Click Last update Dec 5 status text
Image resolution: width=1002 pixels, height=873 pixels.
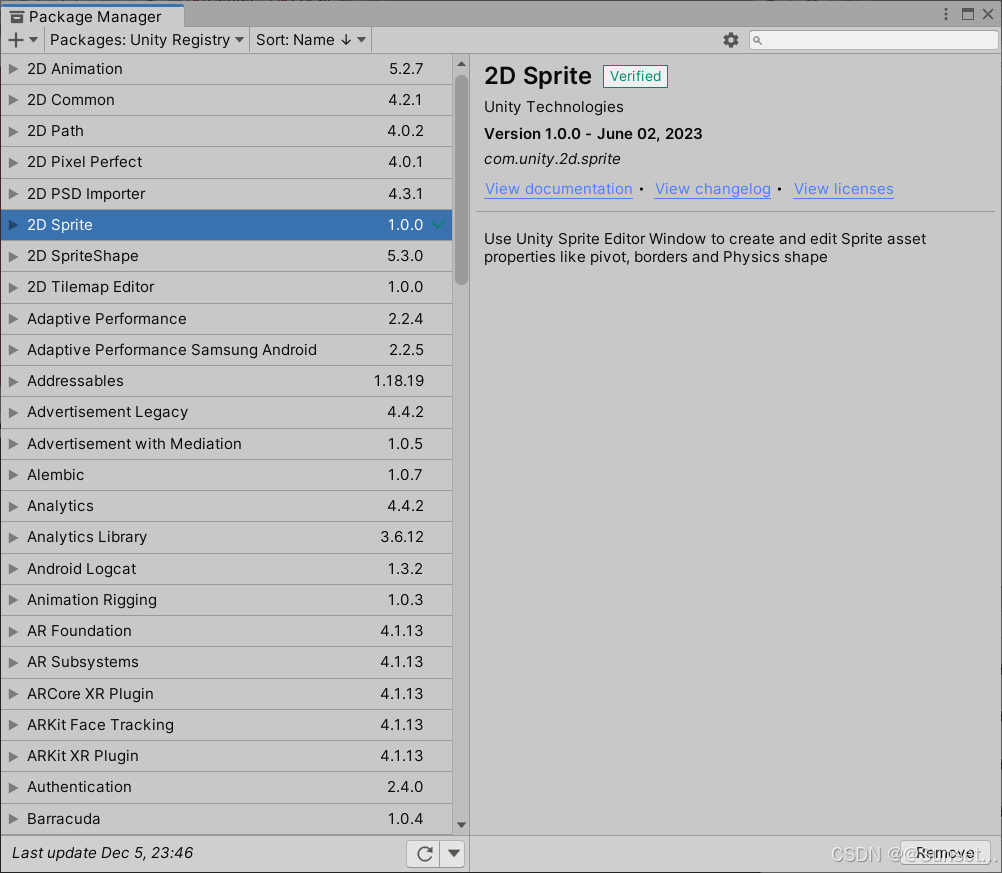tap(102, 853)
